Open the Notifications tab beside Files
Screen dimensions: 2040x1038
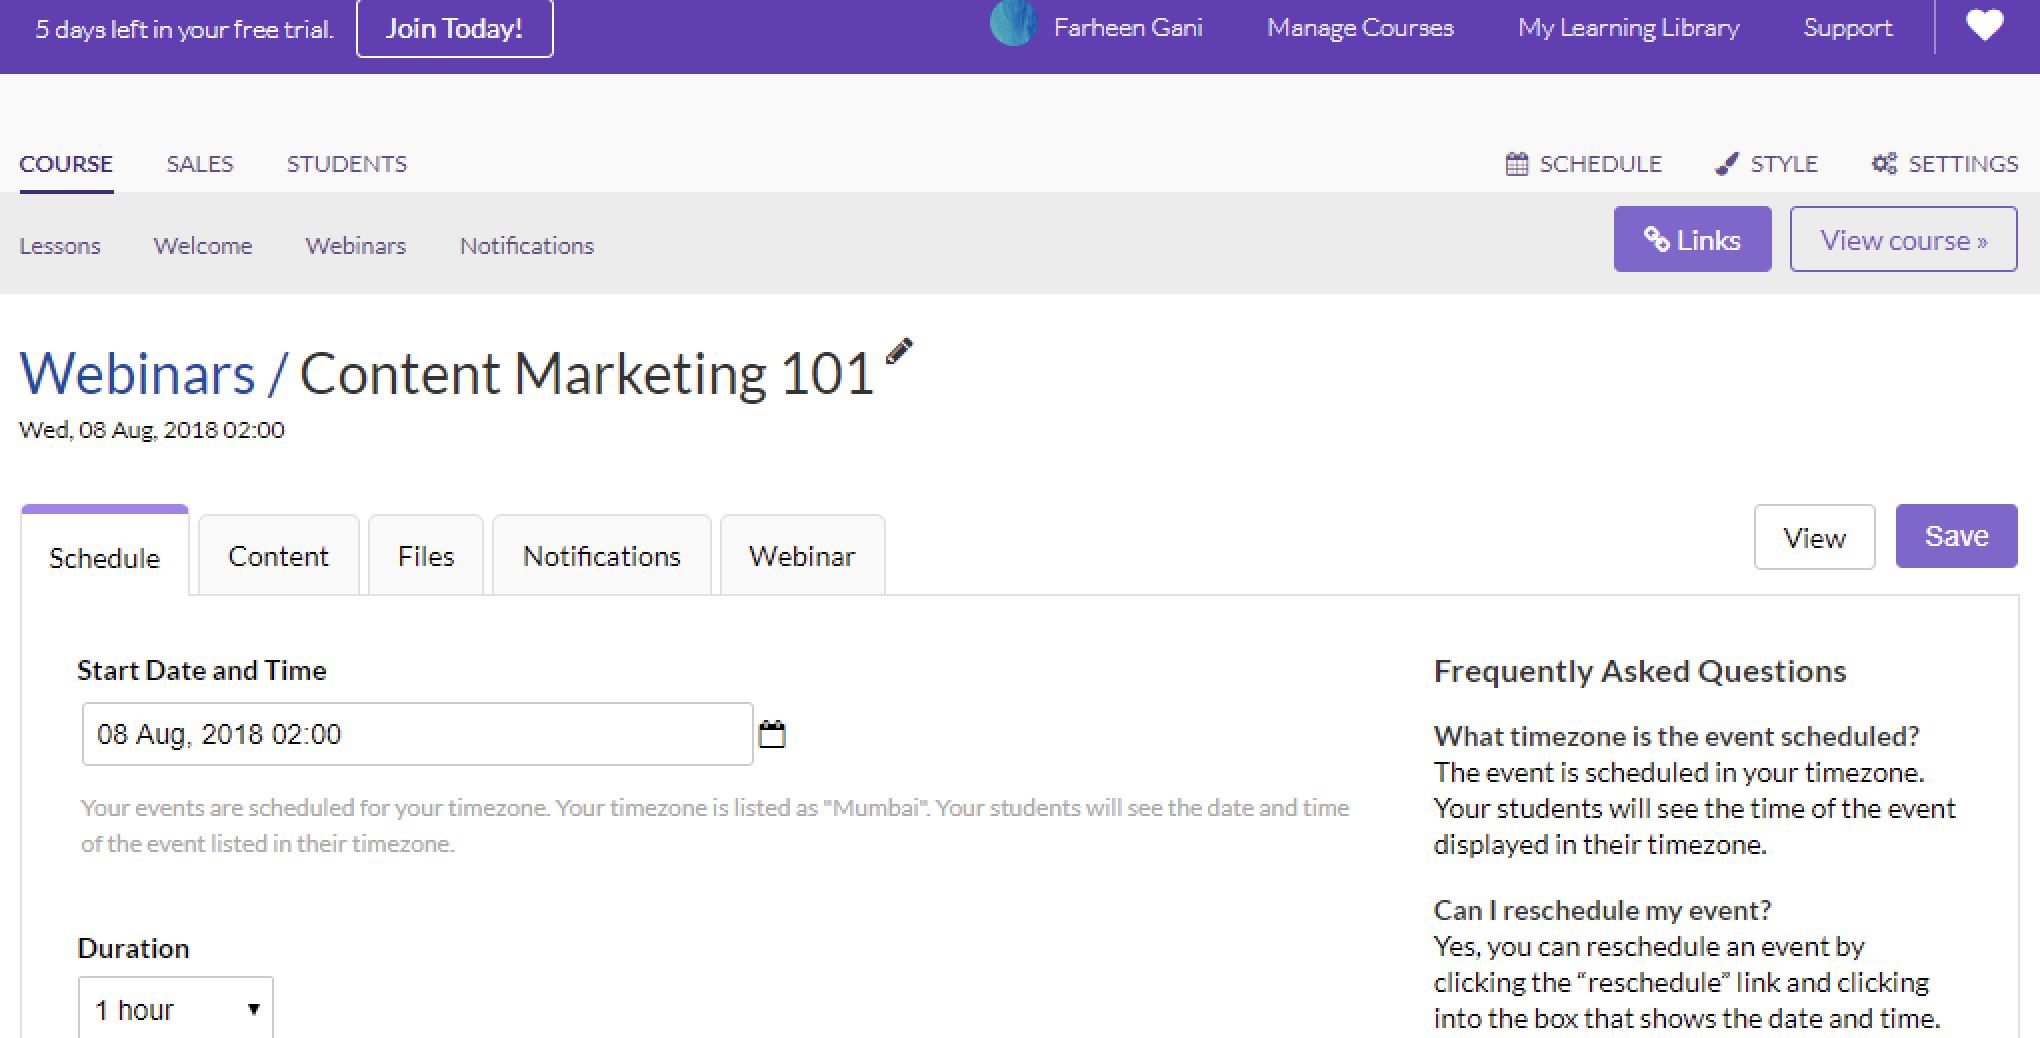click(601, 556)
